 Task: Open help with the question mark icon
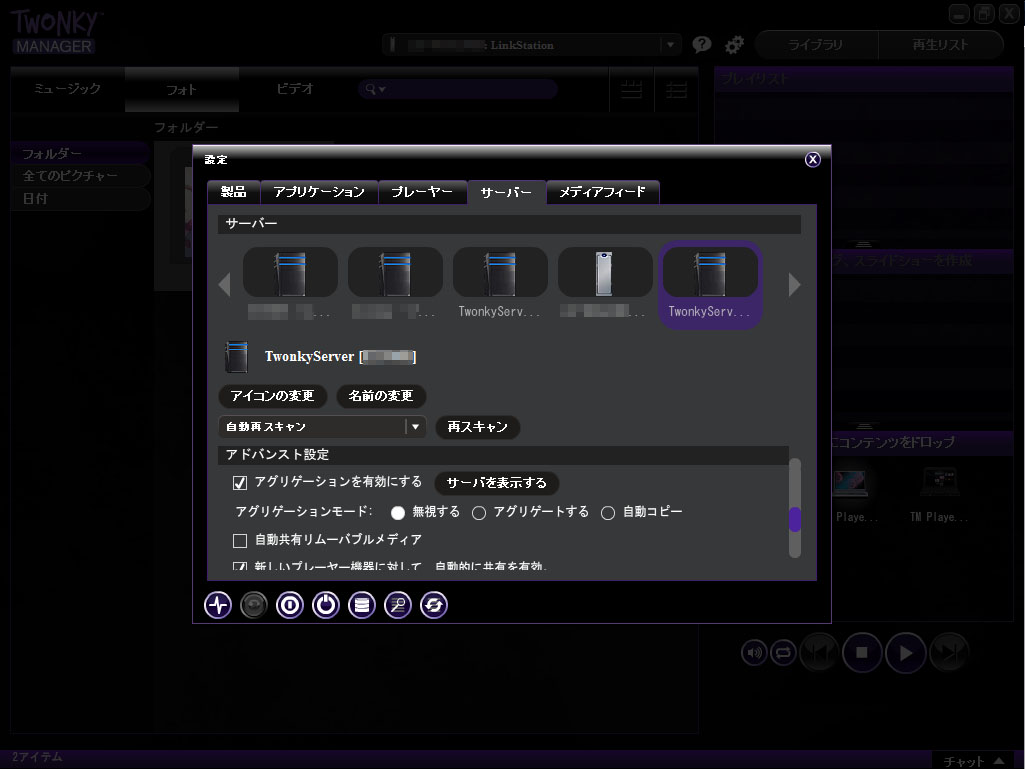702,45
